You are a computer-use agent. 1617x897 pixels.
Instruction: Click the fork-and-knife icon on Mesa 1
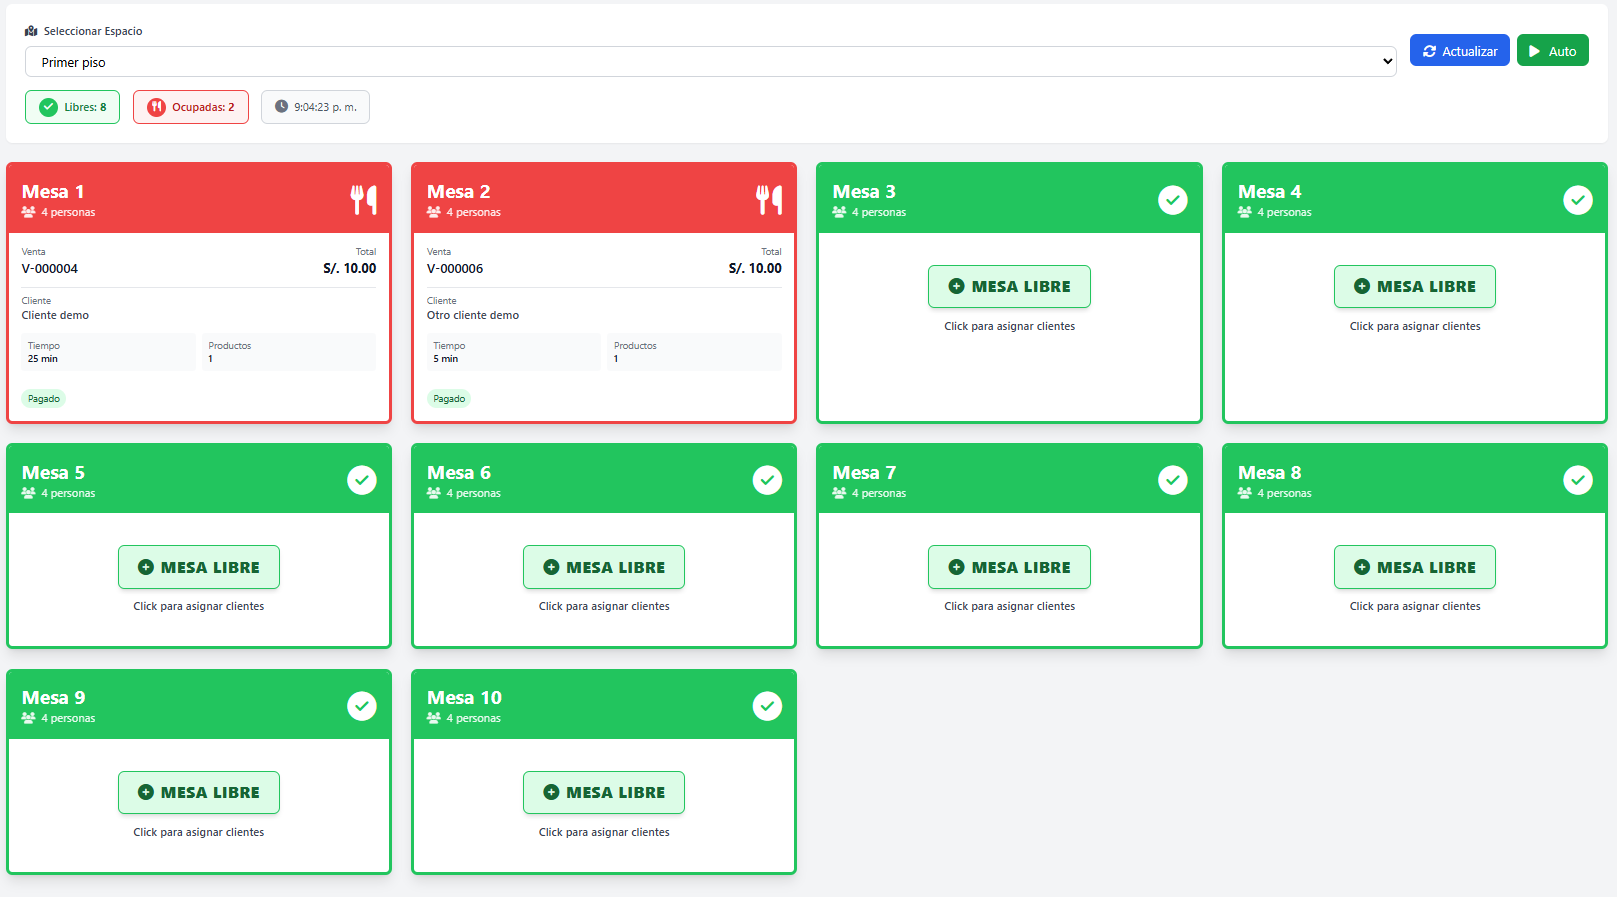pos(364,200)
